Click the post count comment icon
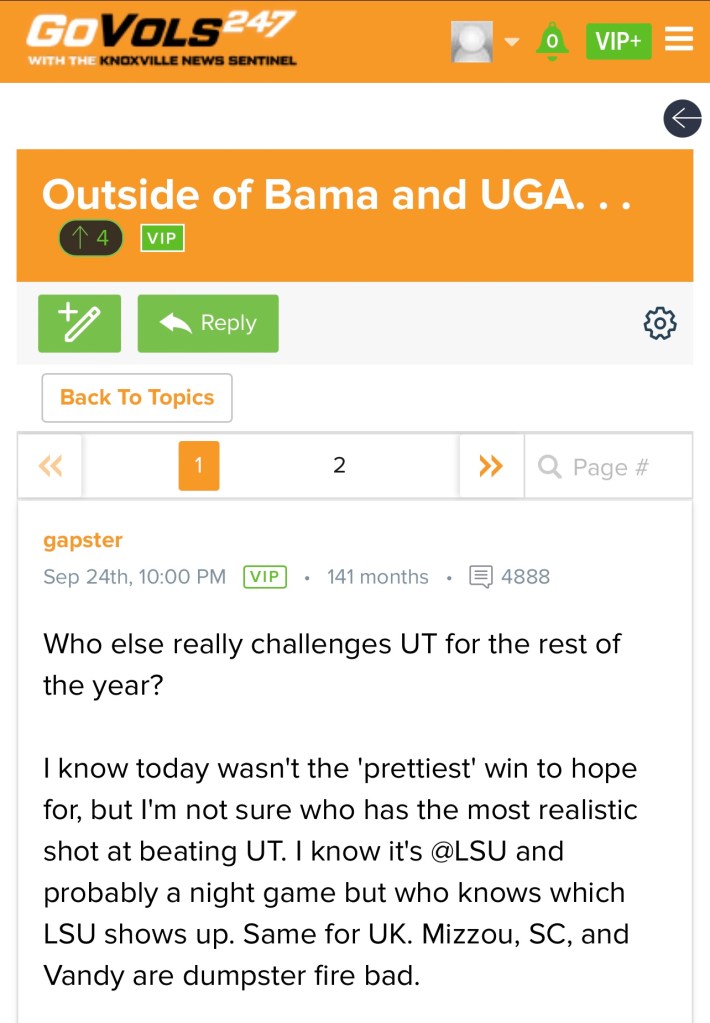This screenshot has height=1023, width=710. 481,576
